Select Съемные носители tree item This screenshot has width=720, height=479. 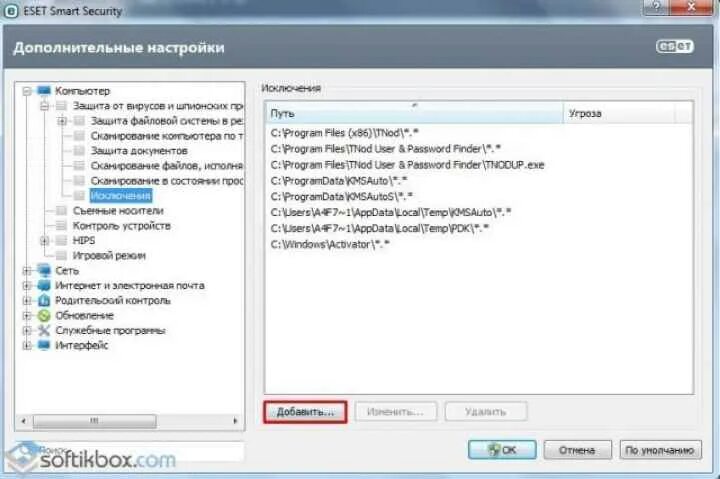(x=118, y=211)
